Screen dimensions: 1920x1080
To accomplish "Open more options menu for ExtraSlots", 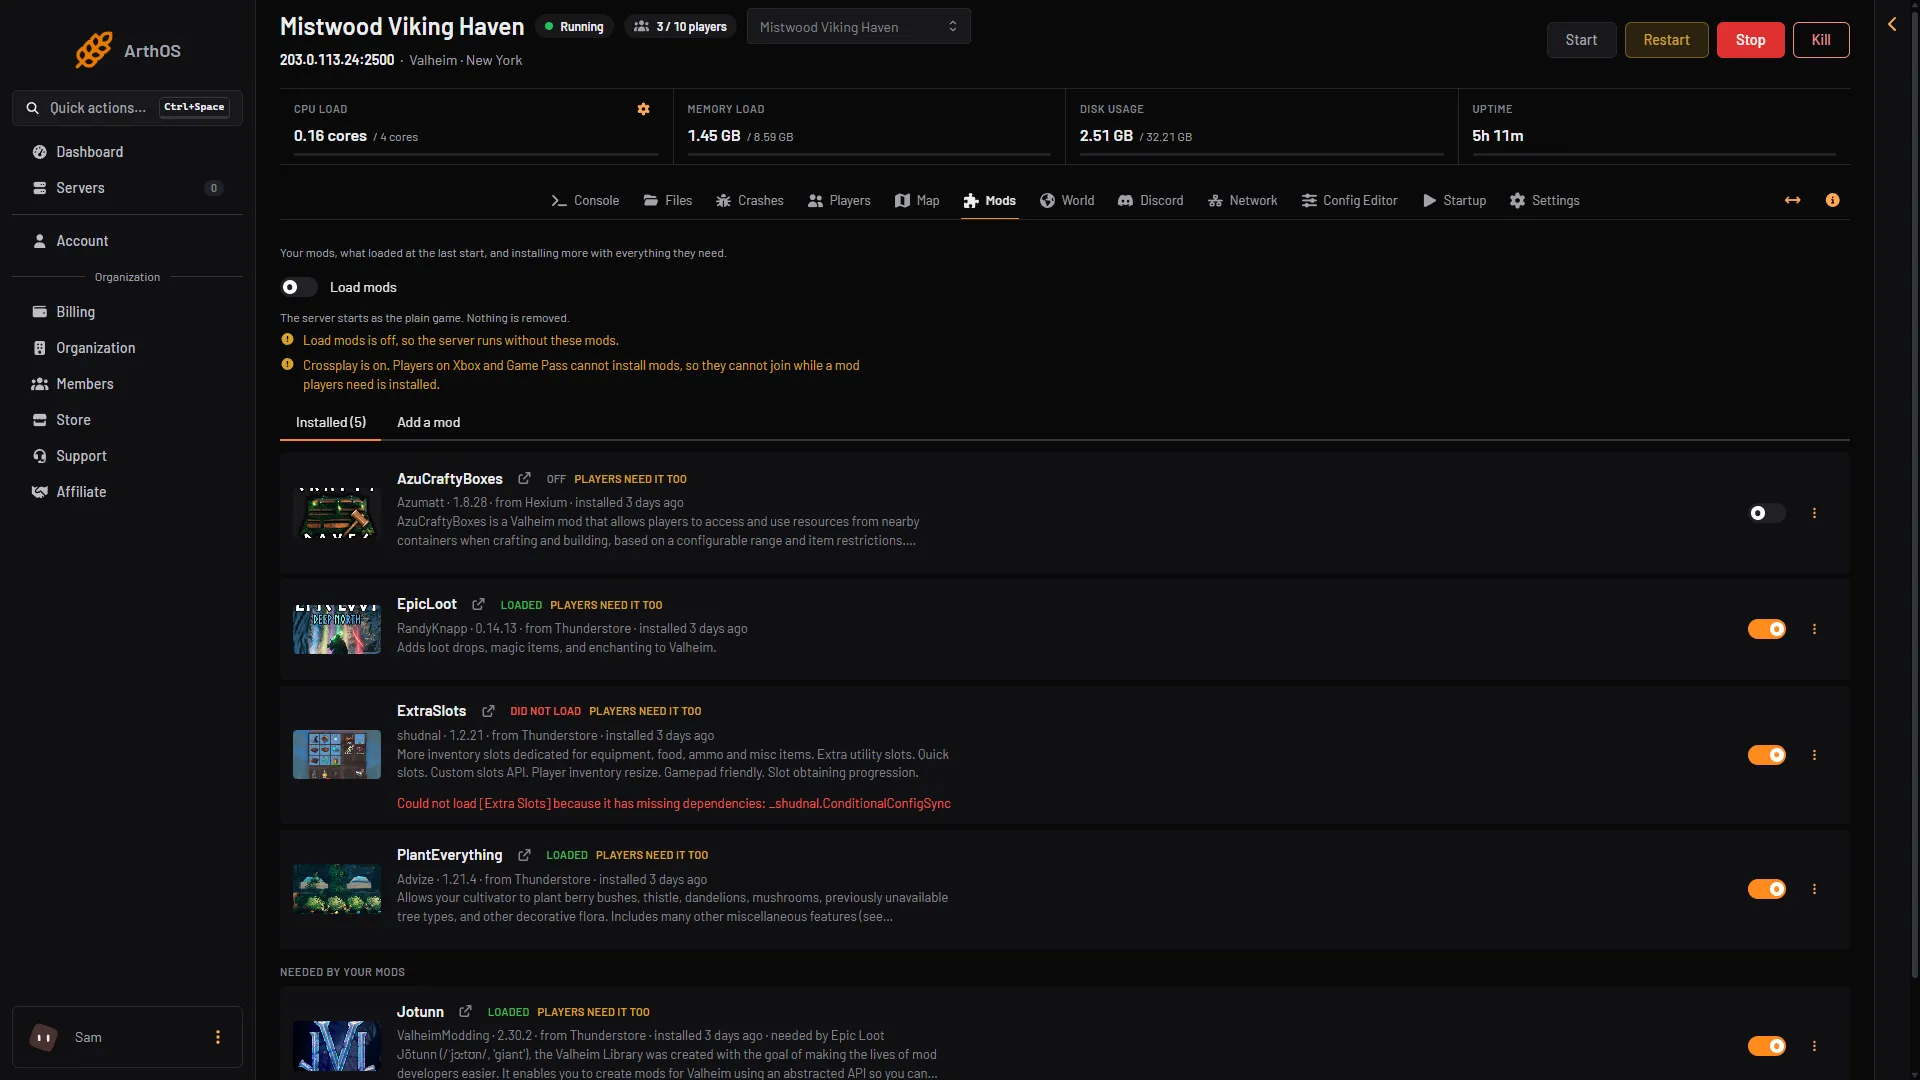I will 1814,755.
